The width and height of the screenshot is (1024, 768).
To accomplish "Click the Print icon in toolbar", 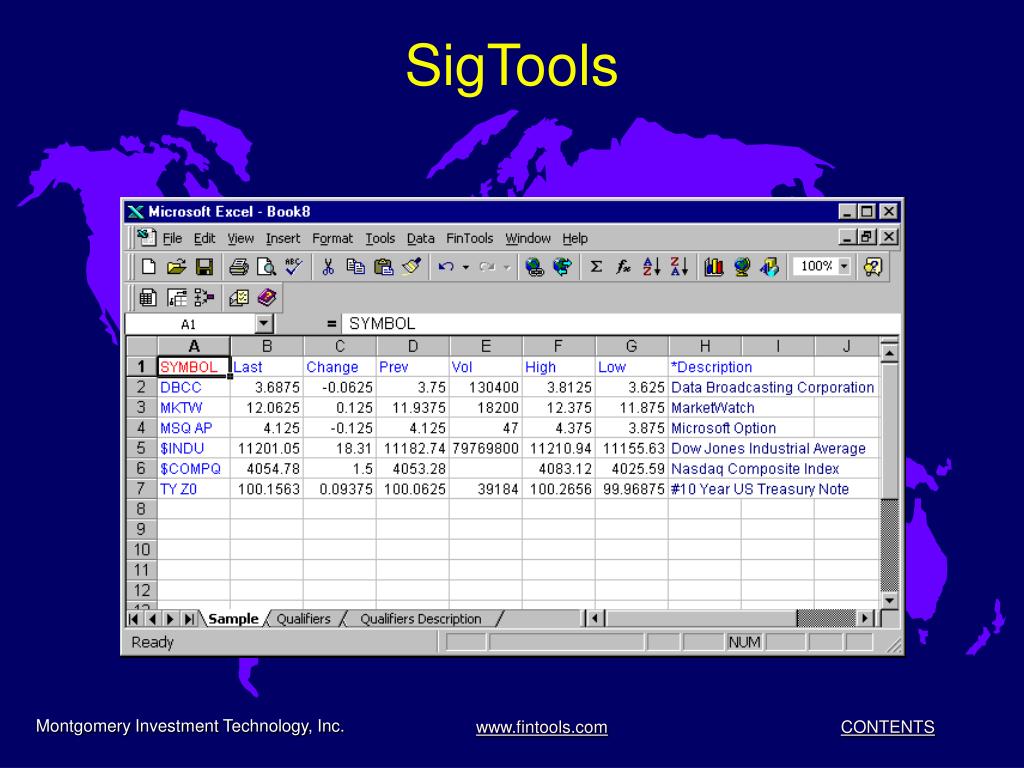I will (238, 266).
